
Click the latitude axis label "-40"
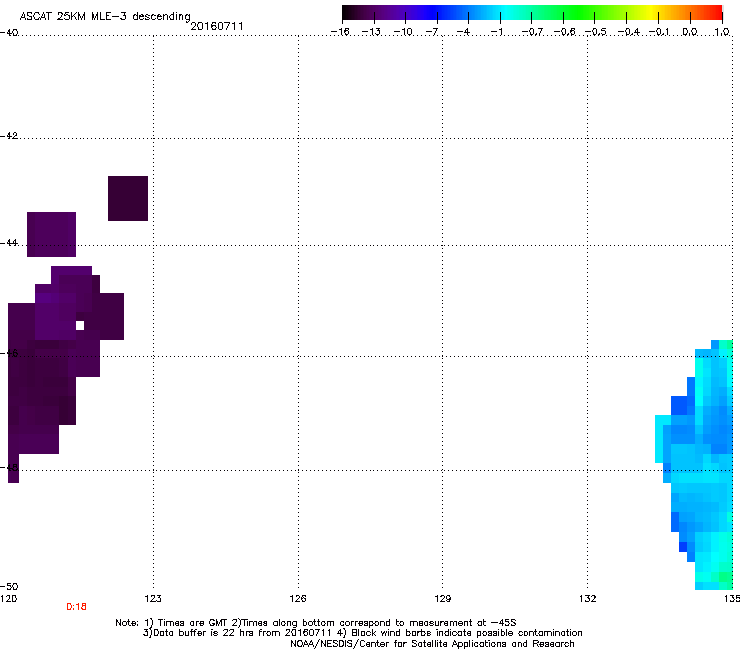pos(9,33)
